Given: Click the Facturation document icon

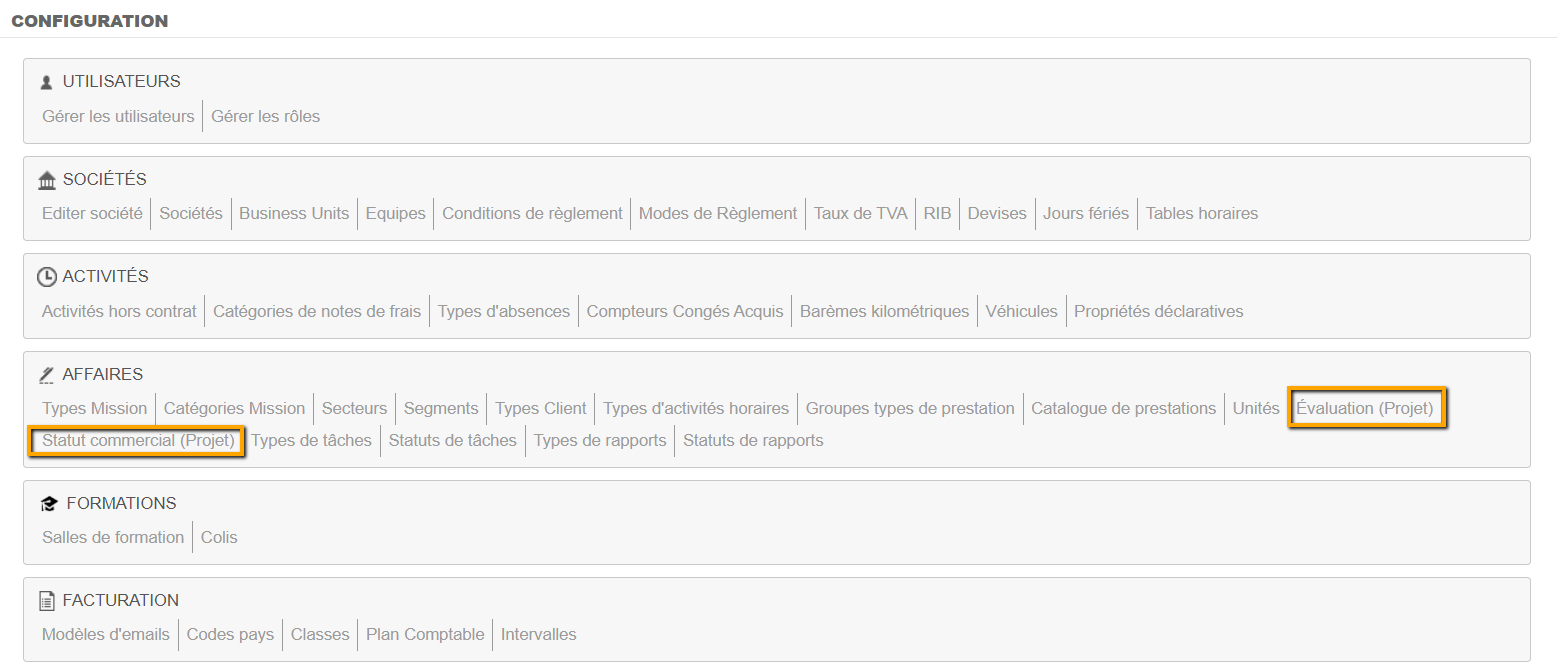Looking at the screenshot, I should point(46,601).
